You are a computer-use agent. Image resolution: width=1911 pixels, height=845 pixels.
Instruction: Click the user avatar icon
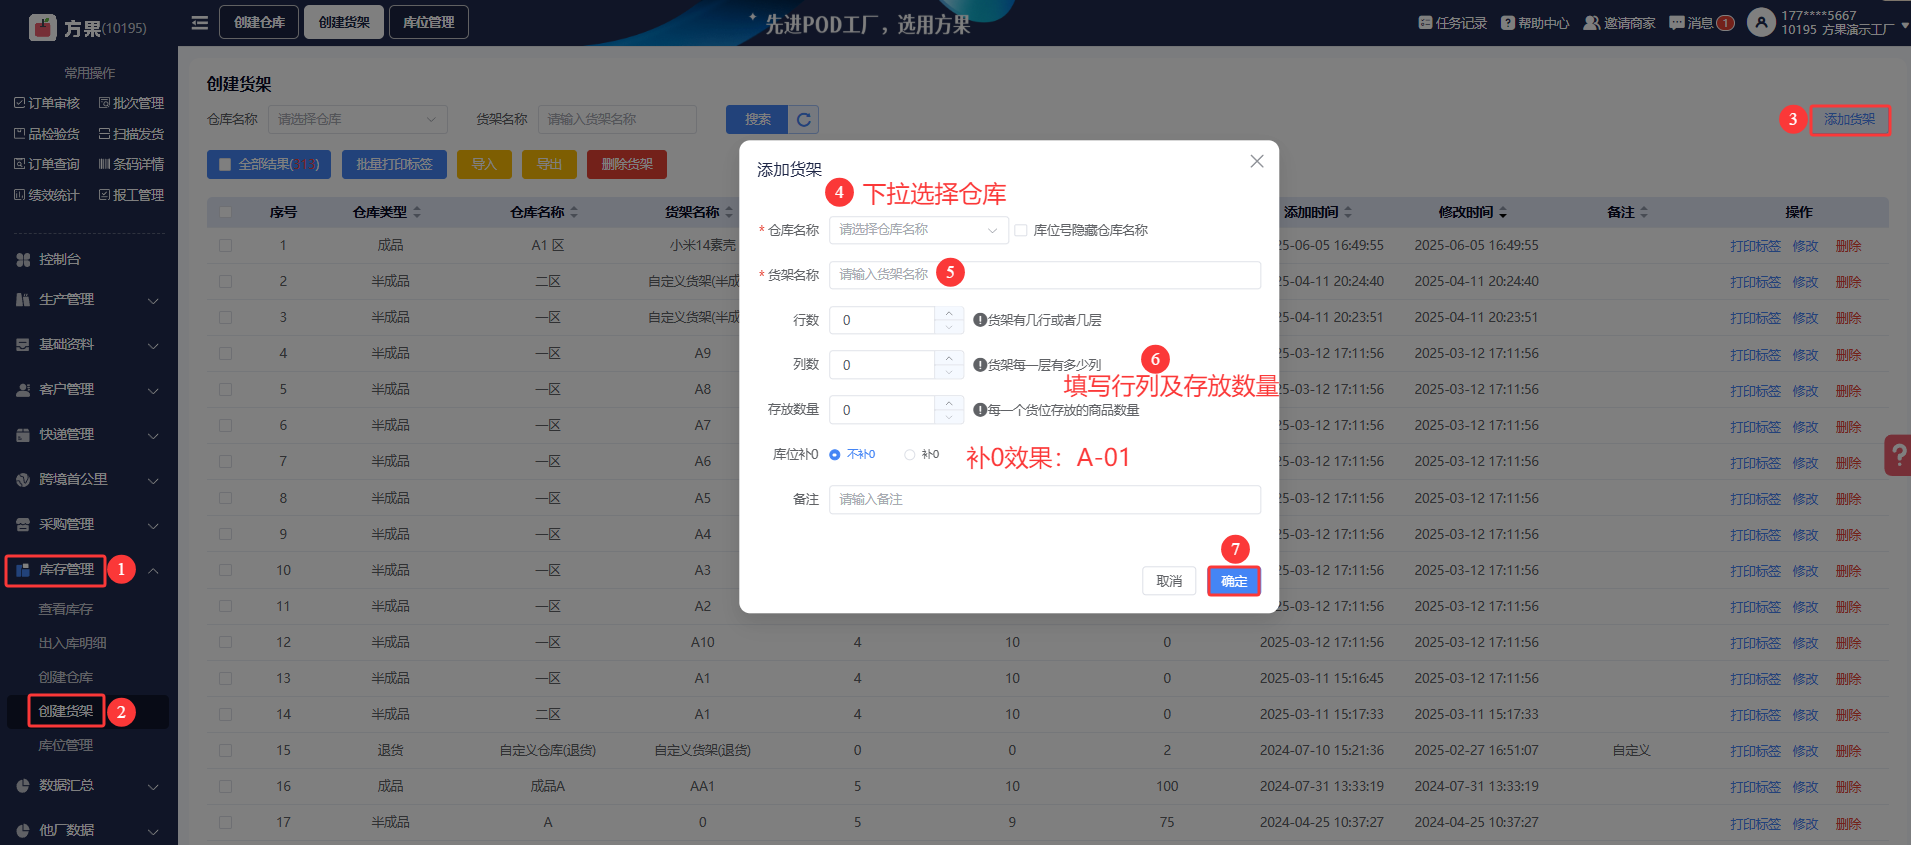click(x=1760, y=22)
